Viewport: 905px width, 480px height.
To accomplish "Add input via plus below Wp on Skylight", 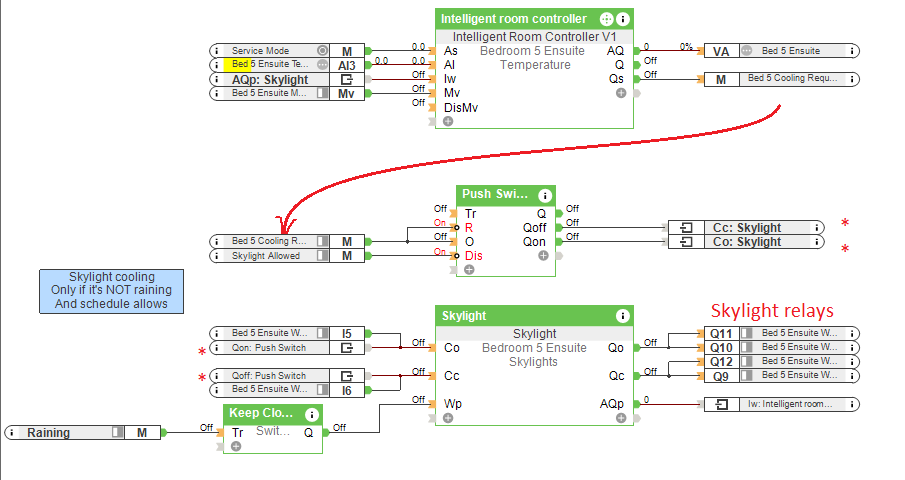I will (x=448, y=418).
